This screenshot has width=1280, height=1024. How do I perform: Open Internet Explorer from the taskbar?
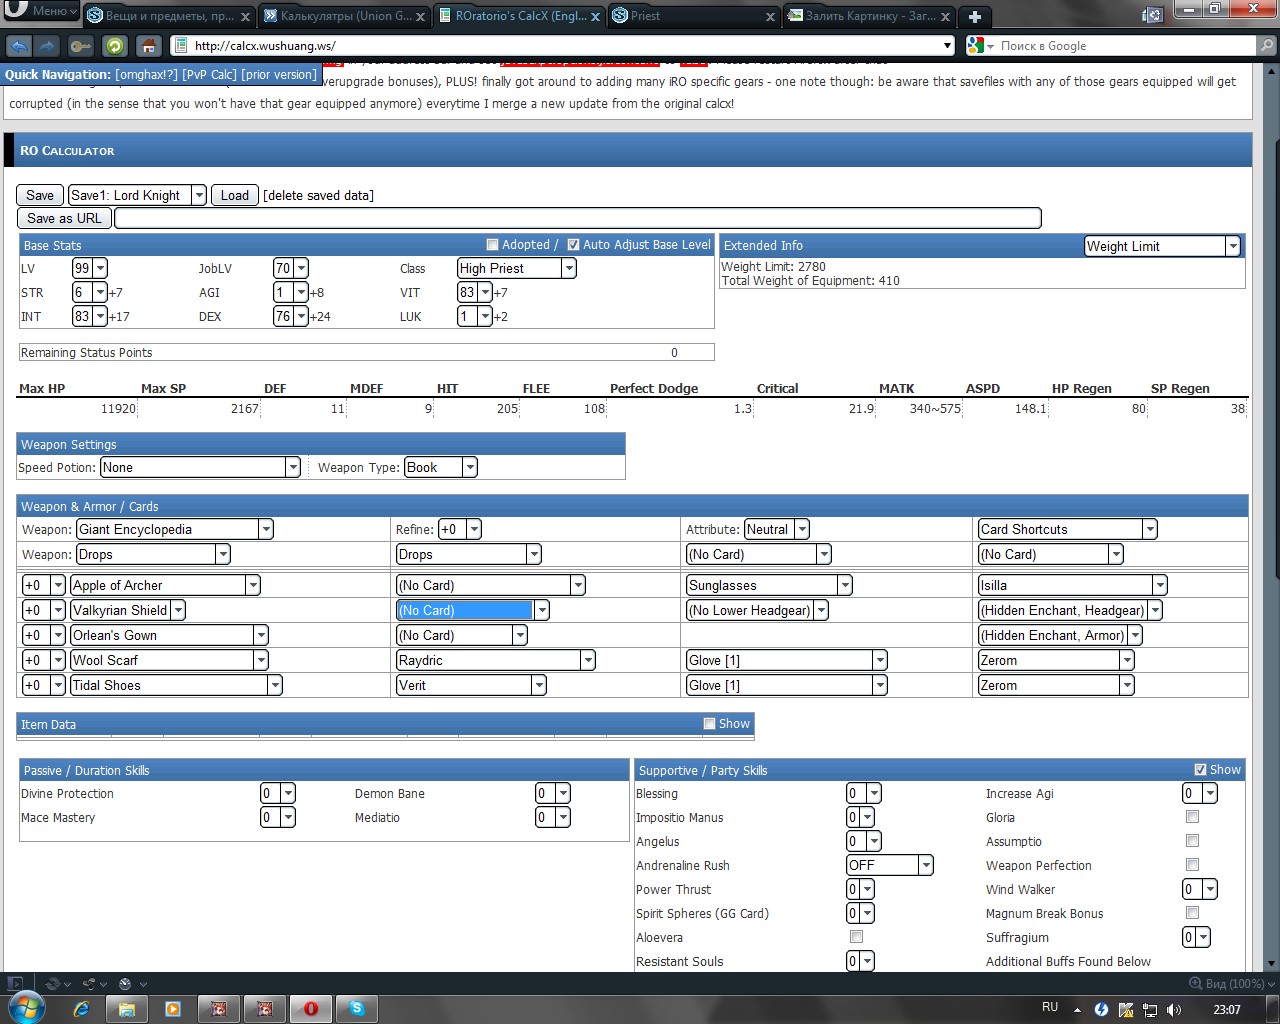click(82, 1008)
